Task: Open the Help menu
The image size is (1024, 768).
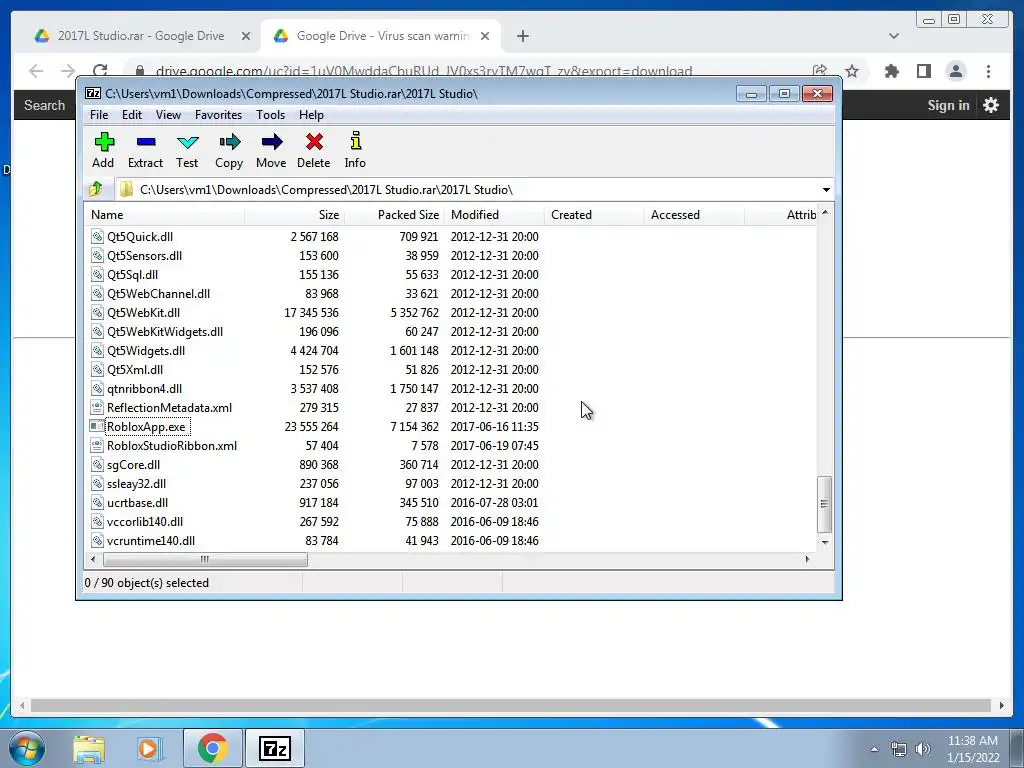Action: click(311, 115)
